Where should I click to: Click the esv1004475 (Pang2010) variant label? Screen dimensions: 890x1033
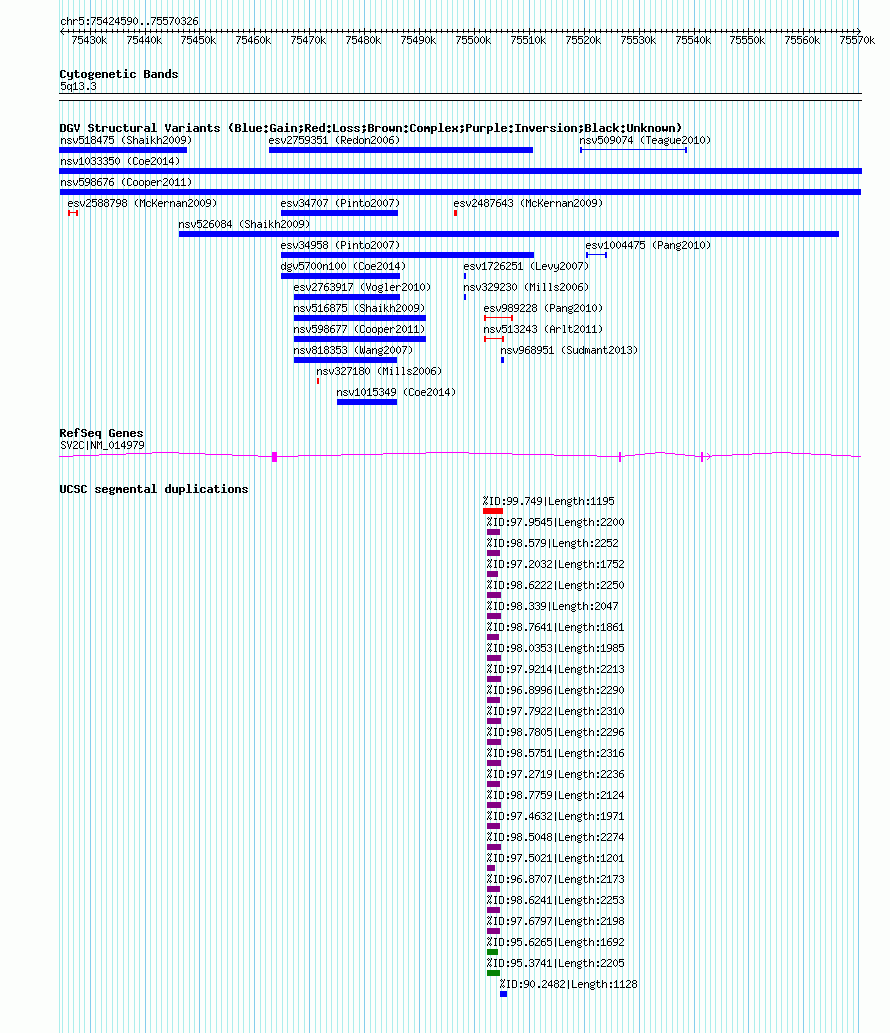(648, 246)
